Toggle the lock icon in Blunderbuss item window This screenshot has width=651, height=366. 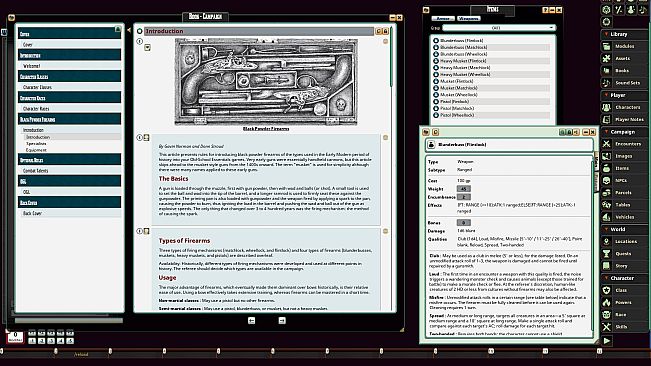569,132
